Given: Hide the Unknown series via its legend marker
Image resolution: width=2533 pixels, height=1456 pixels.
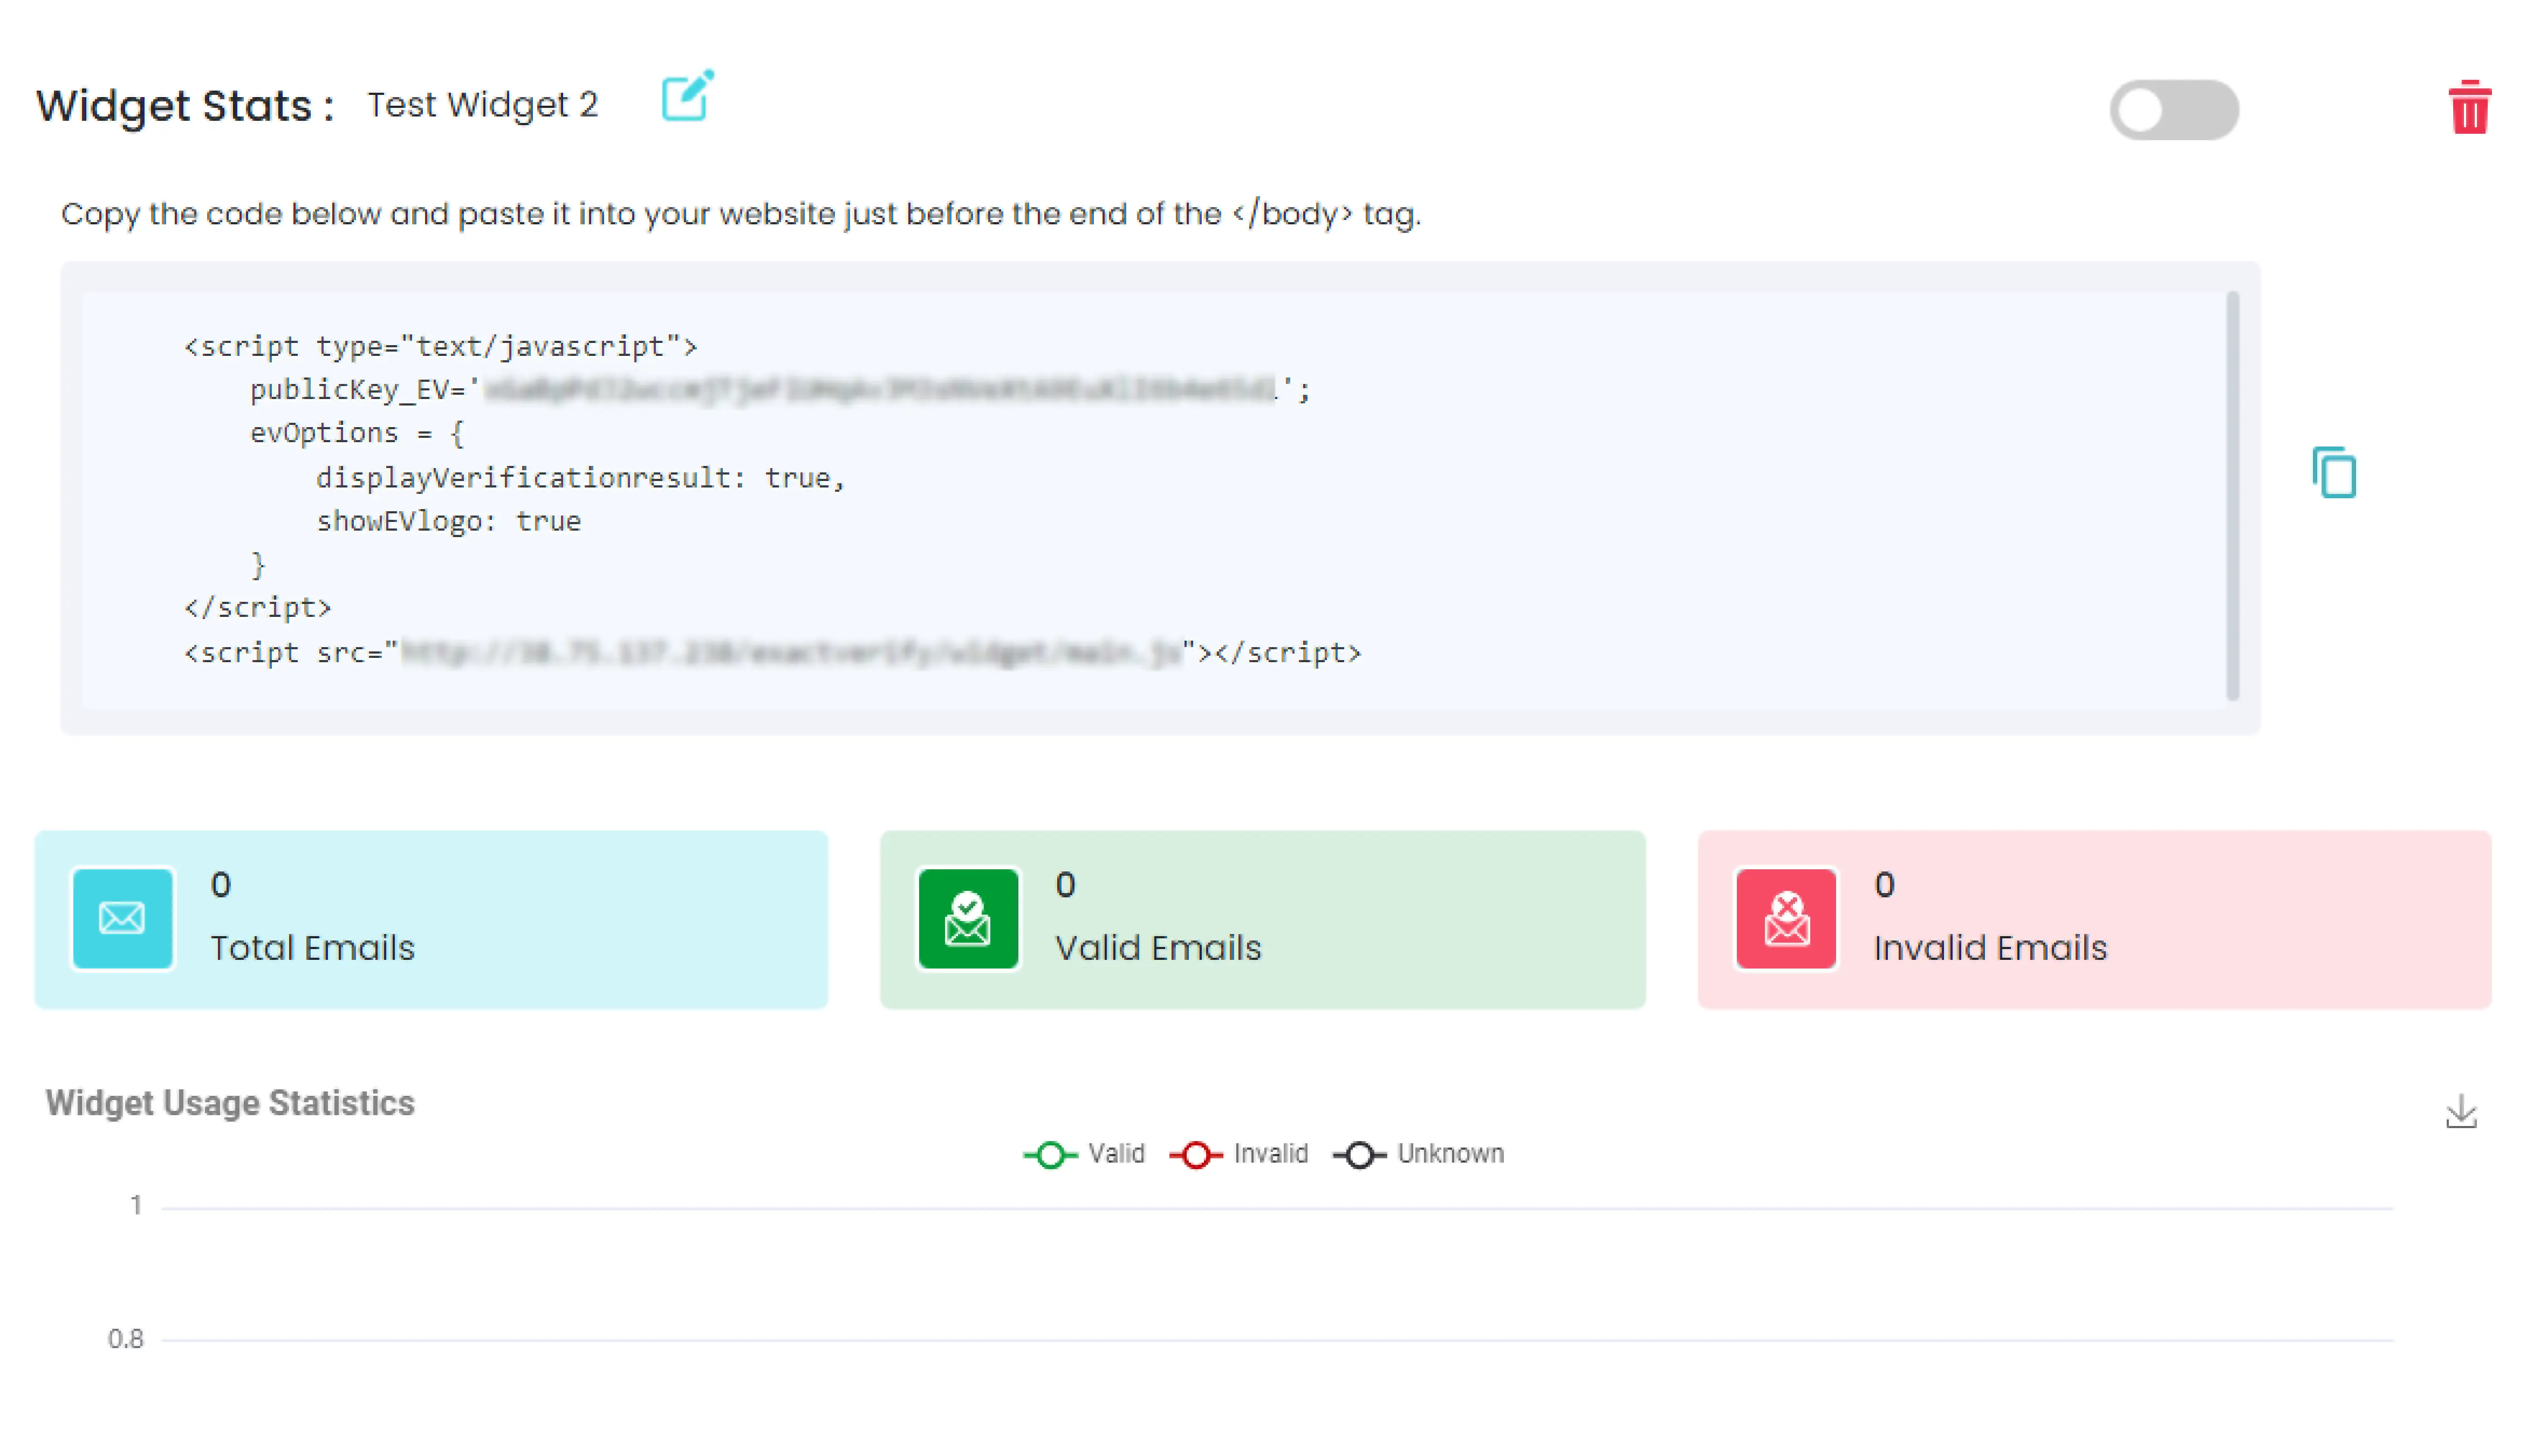Looking at the screenshot, I should 1359,1154.
